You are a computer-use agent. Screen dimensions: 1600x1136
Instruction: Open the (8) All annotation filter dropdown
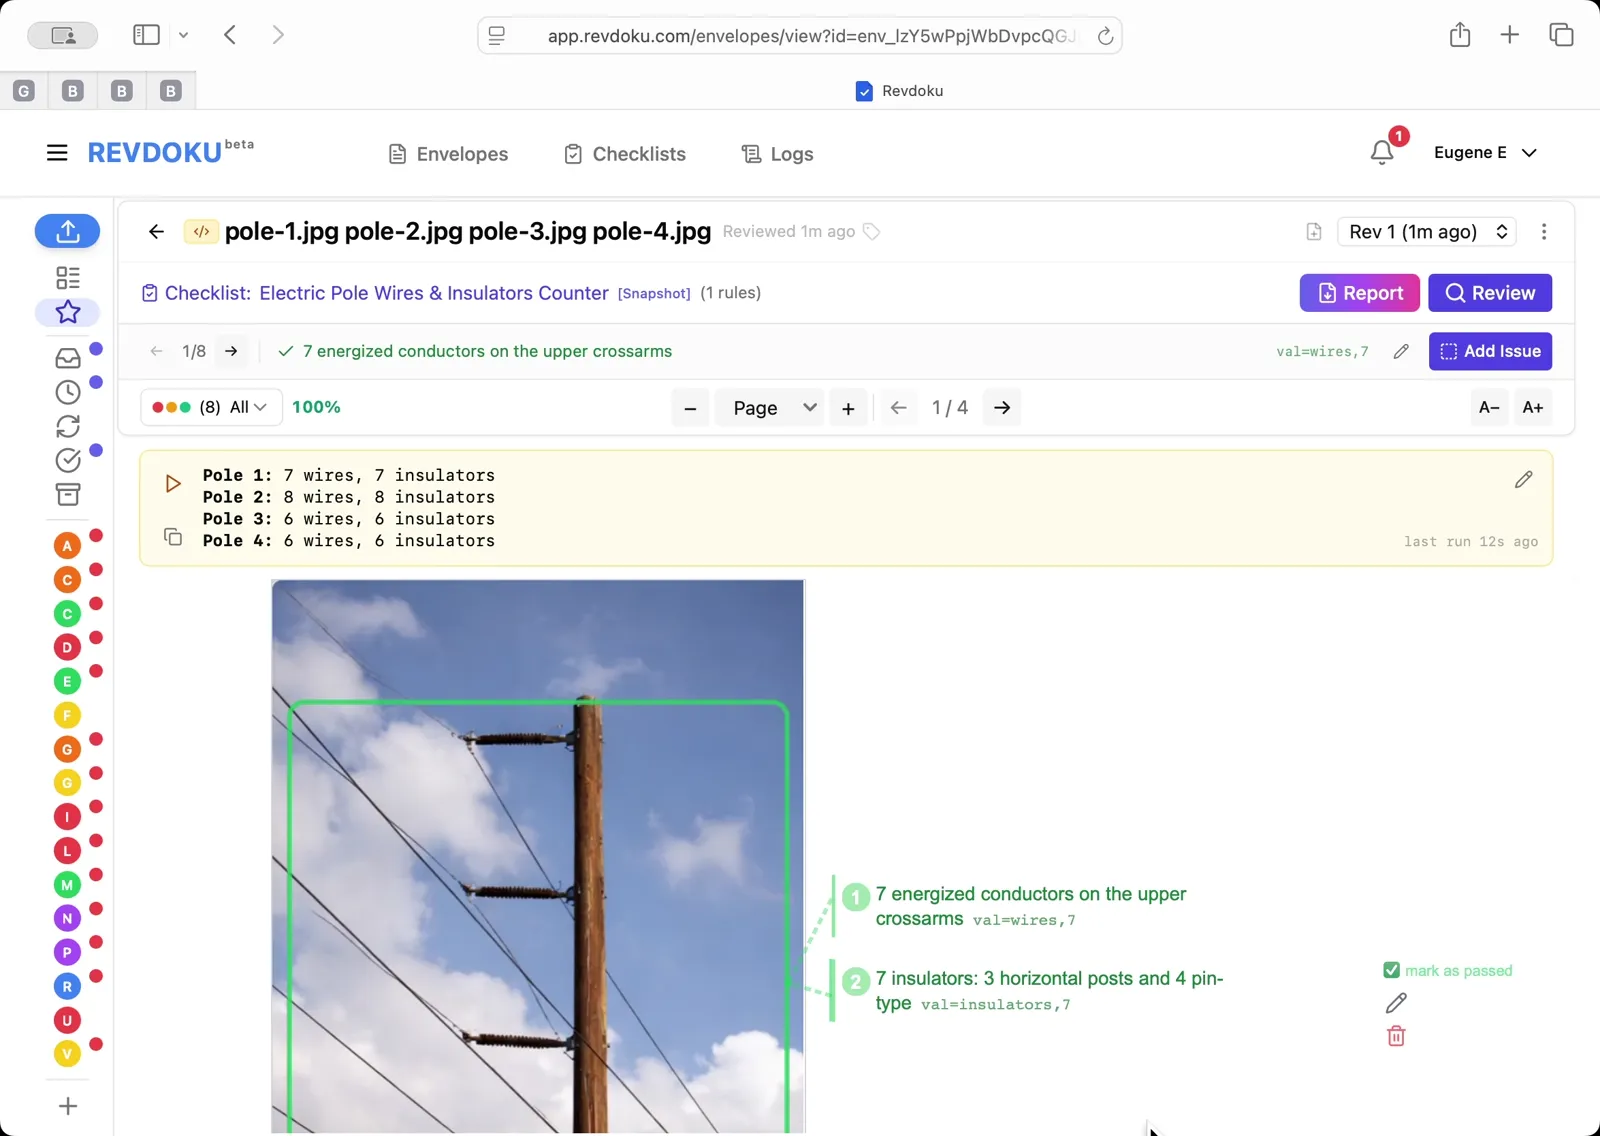[x=210, y=407]
